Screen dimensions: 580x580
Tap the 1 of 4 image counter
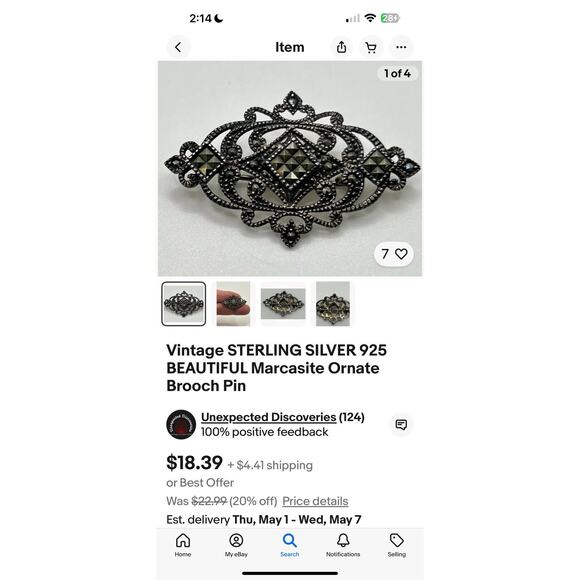[x=397, y=74]
